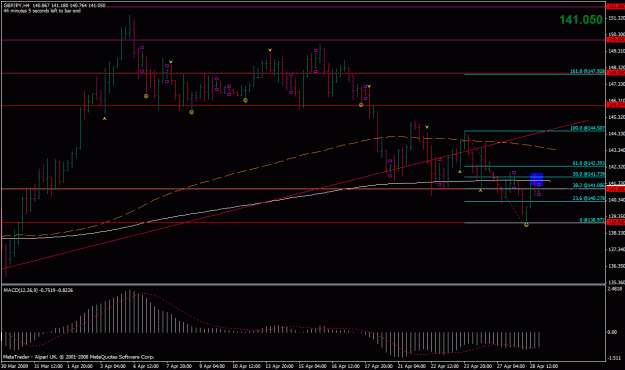Click the 17 Apr 20:00 time label
625x370 pixels.
(379, 366)
